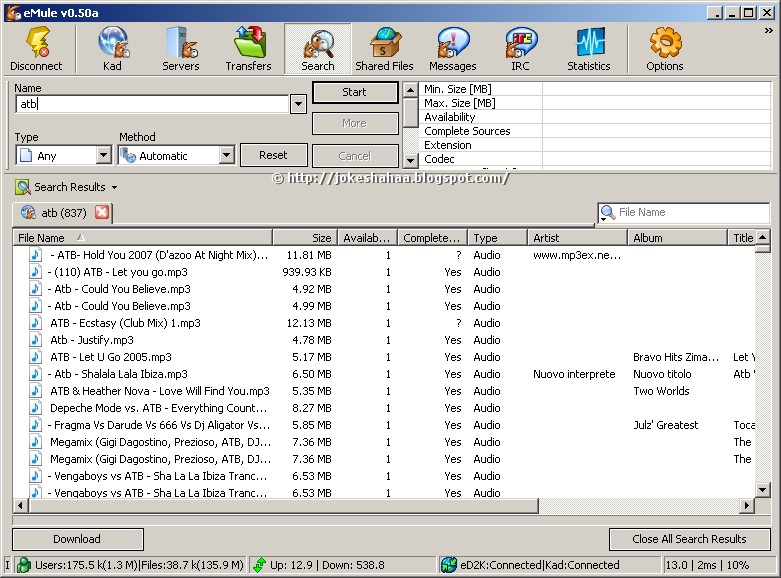Click eD2K connection globe status icon

click(449, 565)
